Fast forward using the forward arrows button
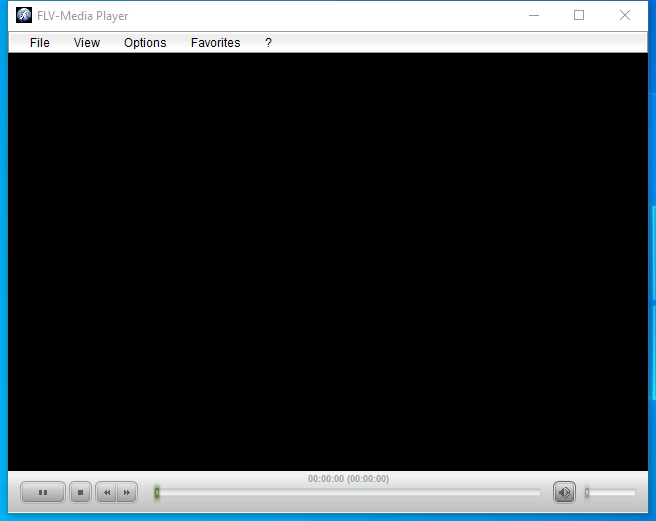This screenshot has height=521, width=656. [127, 492]
